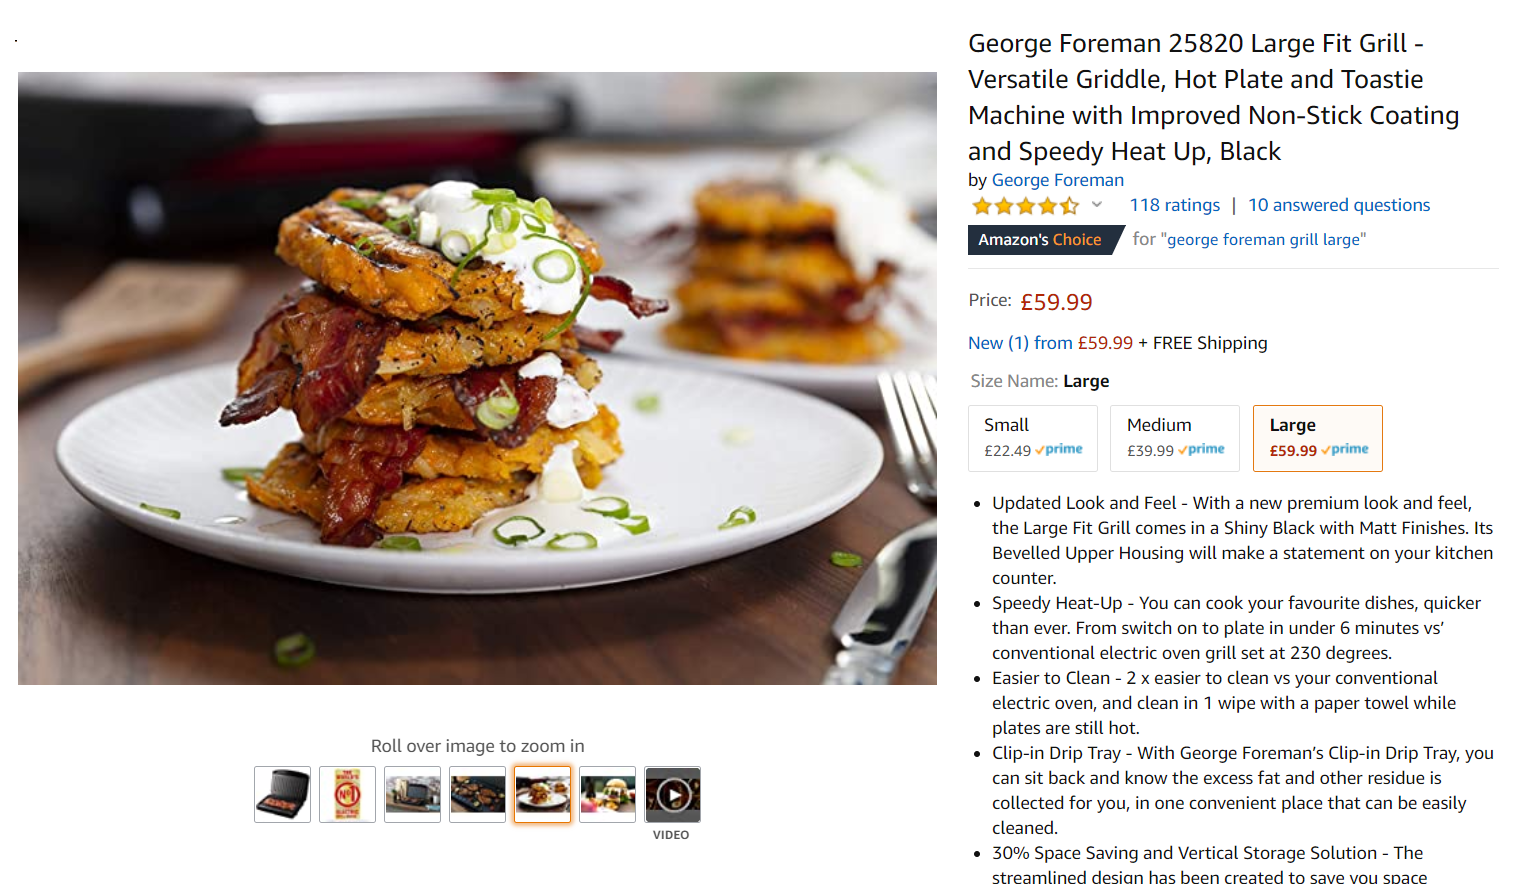View the burger photo thumbnail
Image resolution: width=1525 pixels, height=884 pixels.
(607, 795)
